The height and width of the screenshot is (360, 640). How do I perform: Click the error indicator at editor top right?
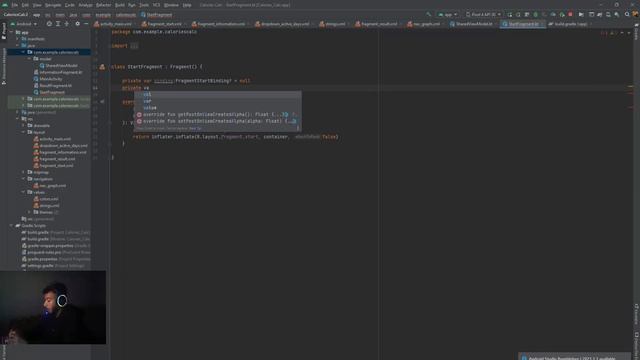coord(604,33)
